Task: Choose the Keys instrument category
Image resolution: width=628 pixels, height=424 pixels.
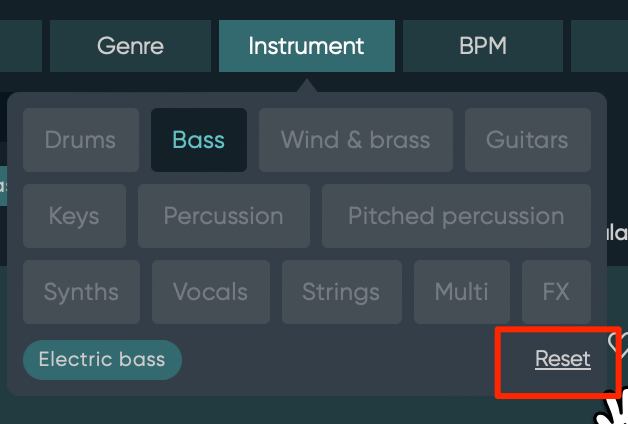Action: coord(74,216)
